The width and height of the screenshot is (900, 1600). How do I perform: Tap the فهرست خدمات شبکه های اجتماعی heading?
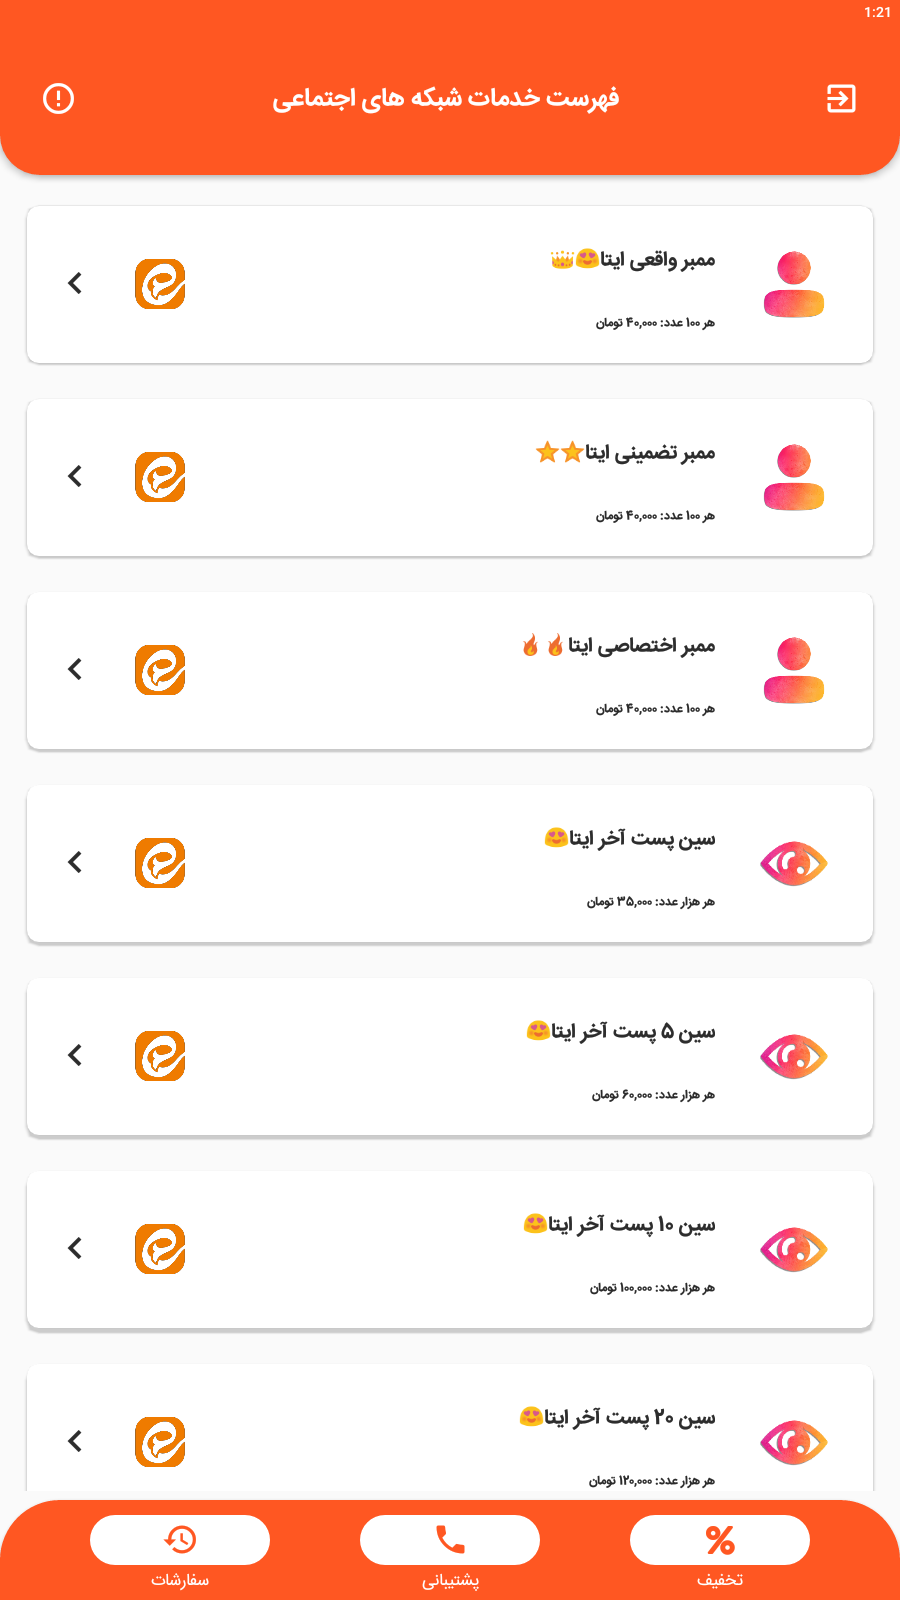coord(446,98)
